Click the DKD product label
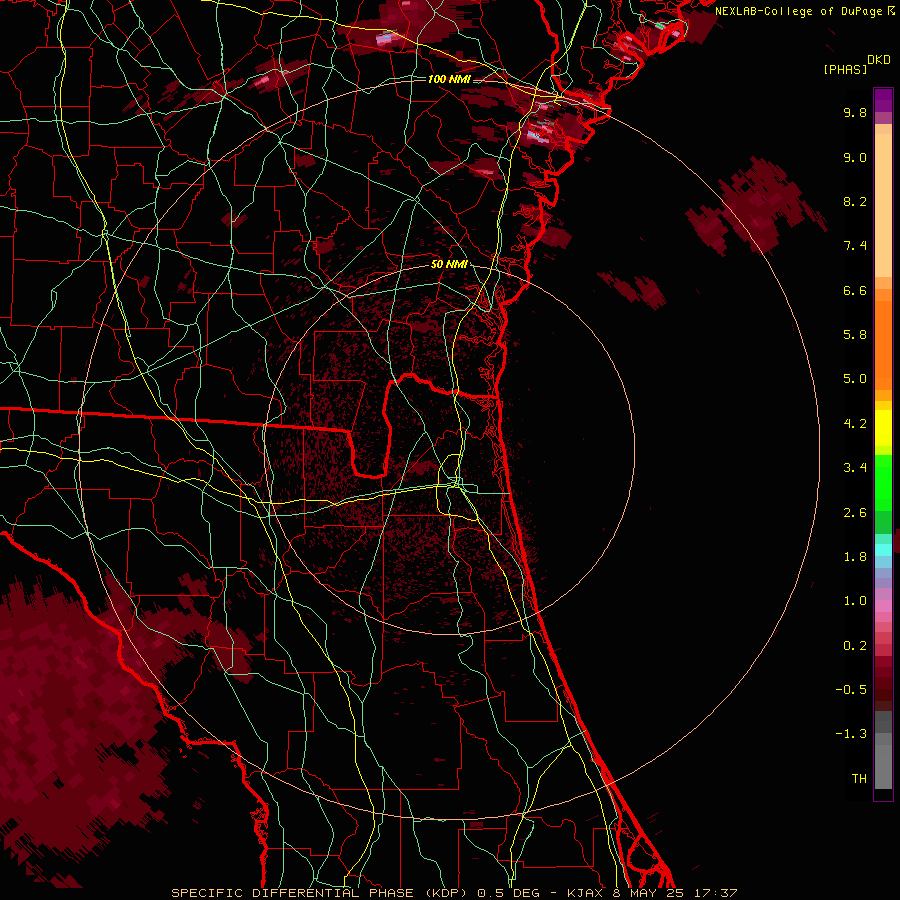Image resolution: width=900 pixels, height=900 pixels. click(879, 60)
